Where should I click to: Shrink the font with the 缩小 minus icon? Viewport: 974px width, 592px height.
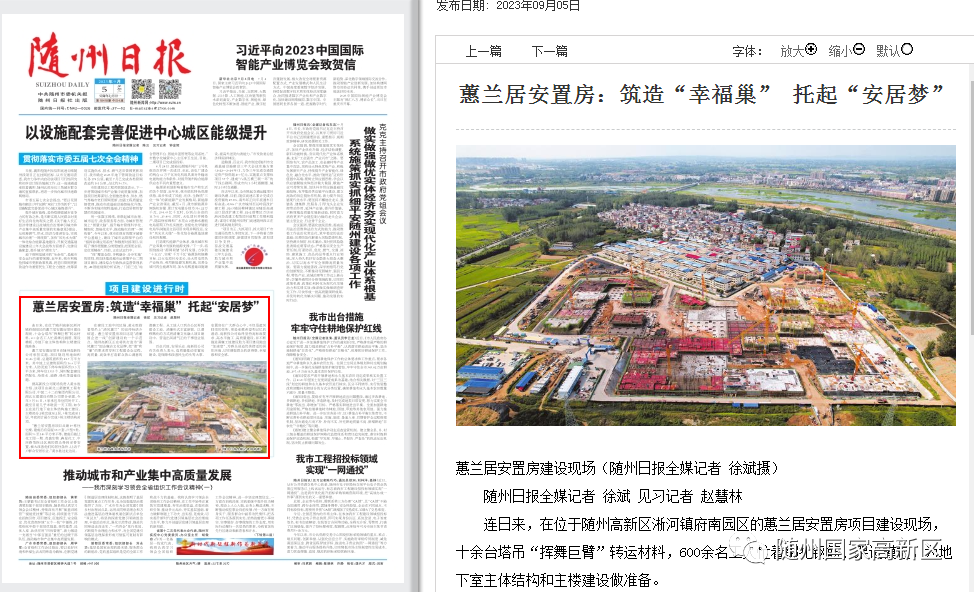859,50
